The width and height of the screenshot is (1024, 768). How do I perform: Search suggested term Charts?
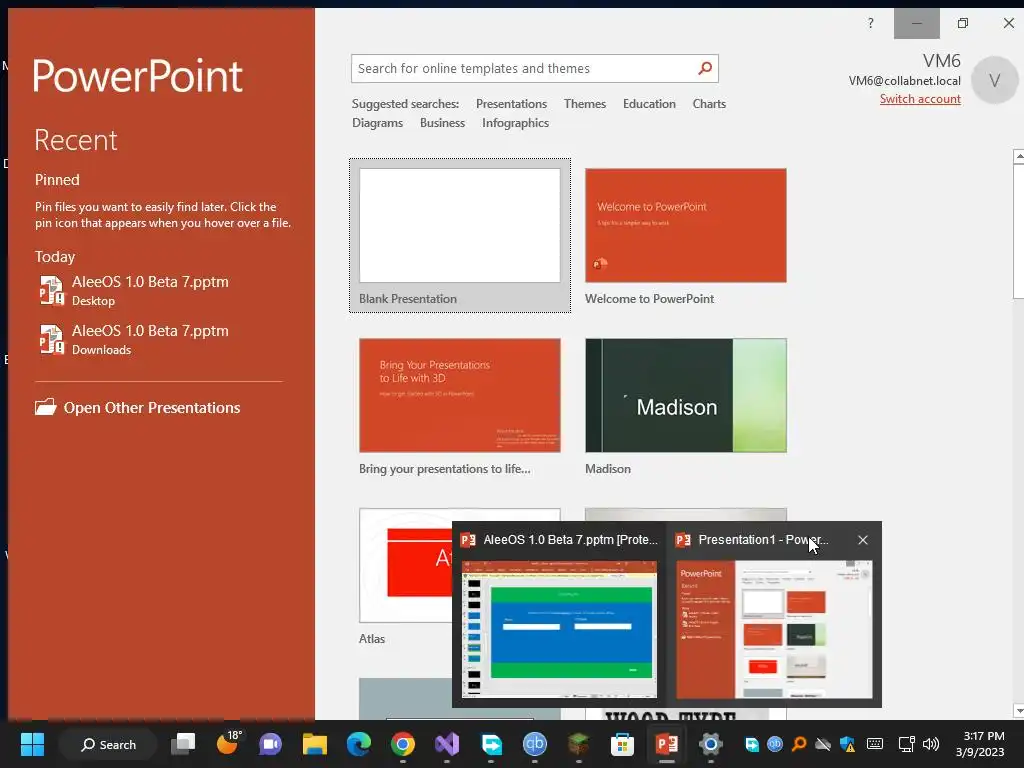[709, 104]
